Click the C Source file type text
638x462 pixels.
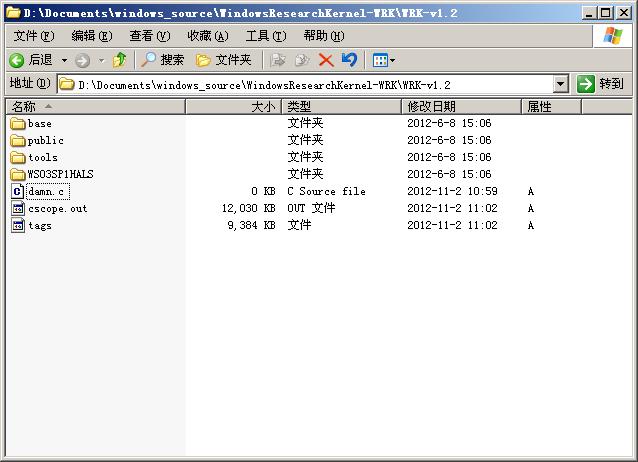click(x=326, y=191)
